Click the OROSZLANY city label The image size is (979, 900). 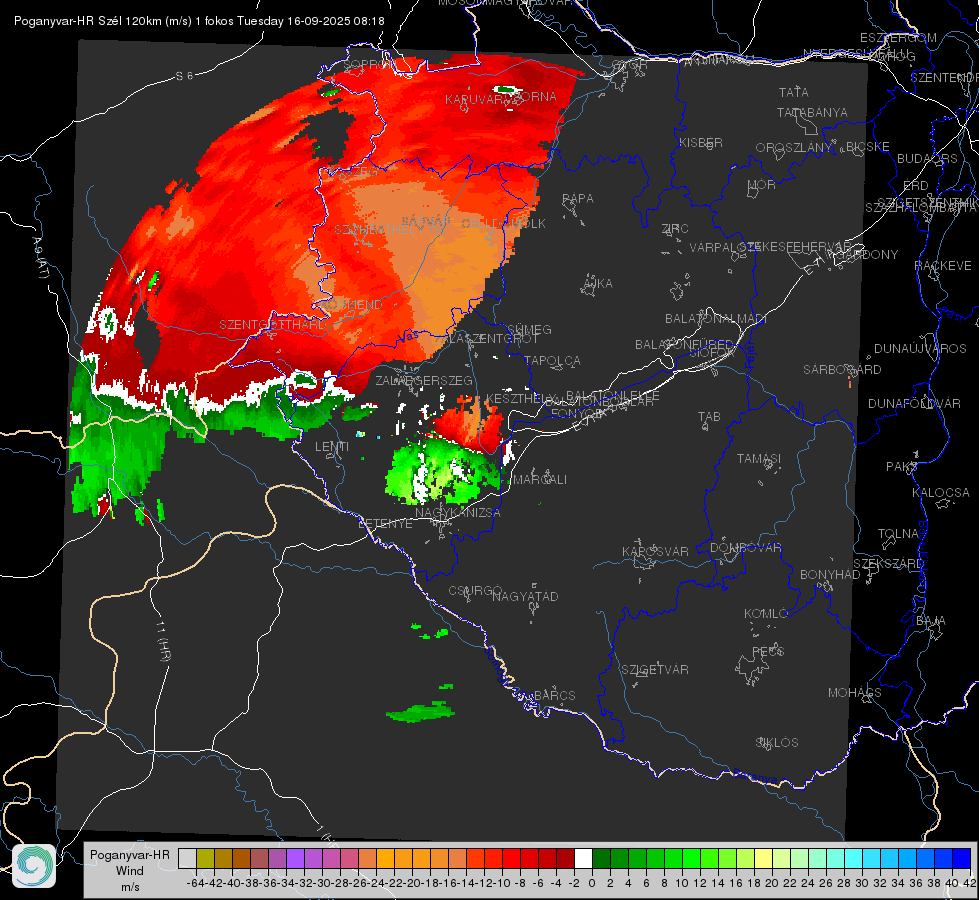click(x=794, y=147)
